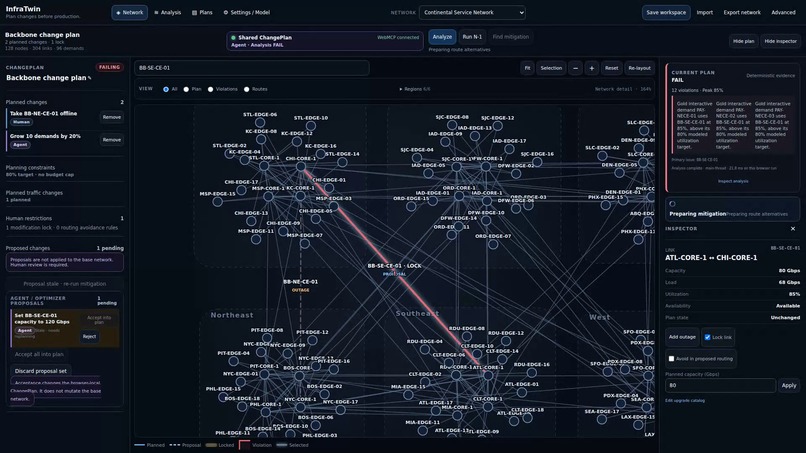Select the STL-EDGE-10 node circle

[311, 126]
